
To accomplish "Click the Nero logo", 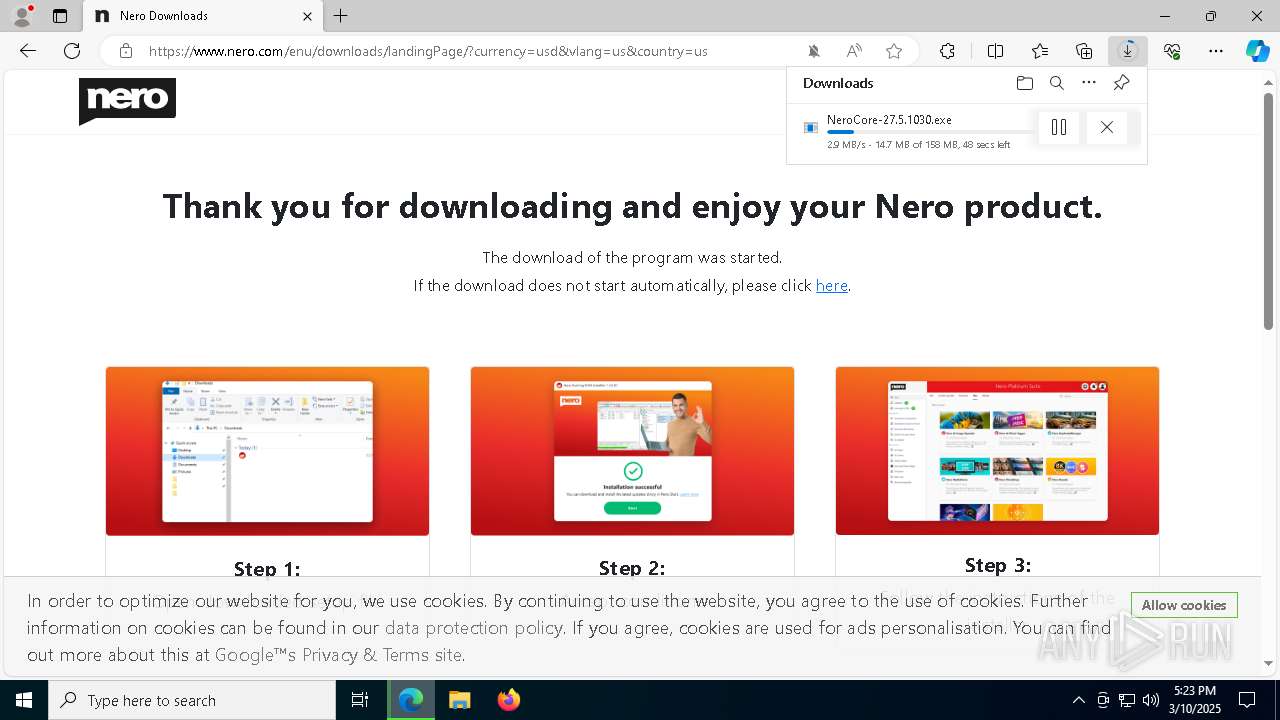I will tap(127, 101).
